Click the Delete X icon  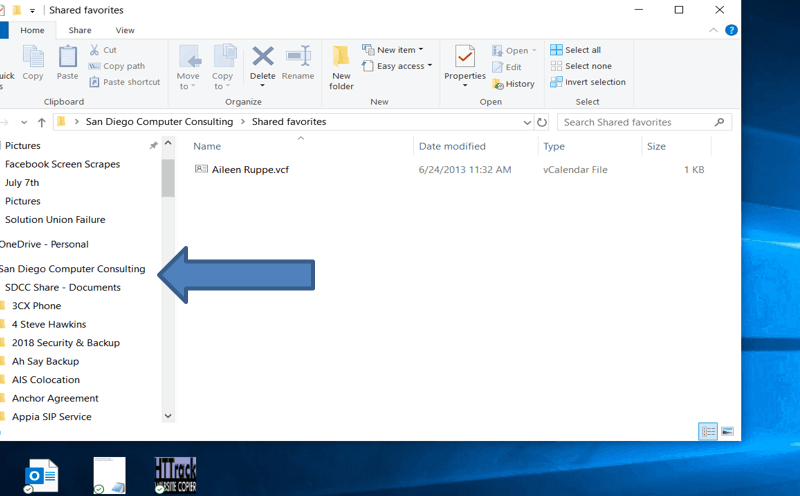coord(263,56)
